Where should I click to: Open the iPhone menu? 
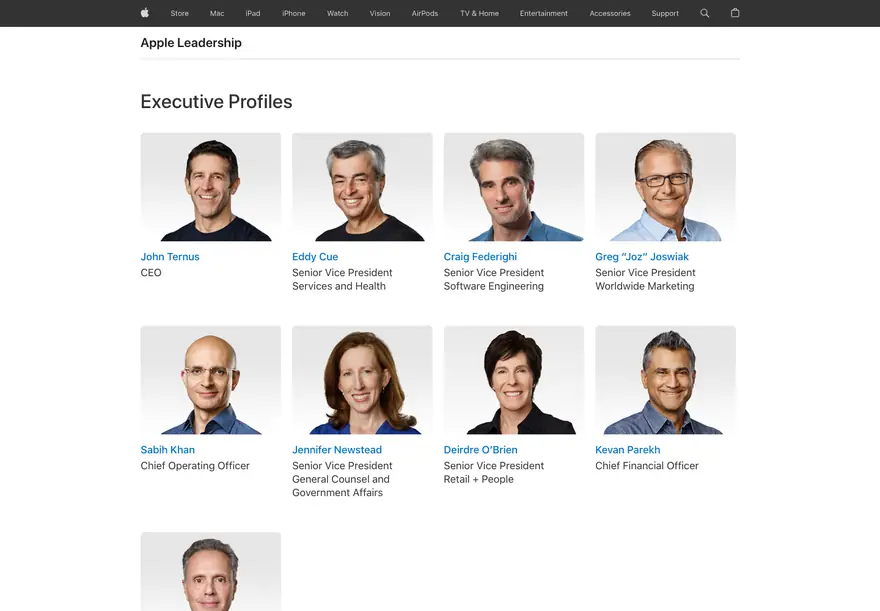294,13
